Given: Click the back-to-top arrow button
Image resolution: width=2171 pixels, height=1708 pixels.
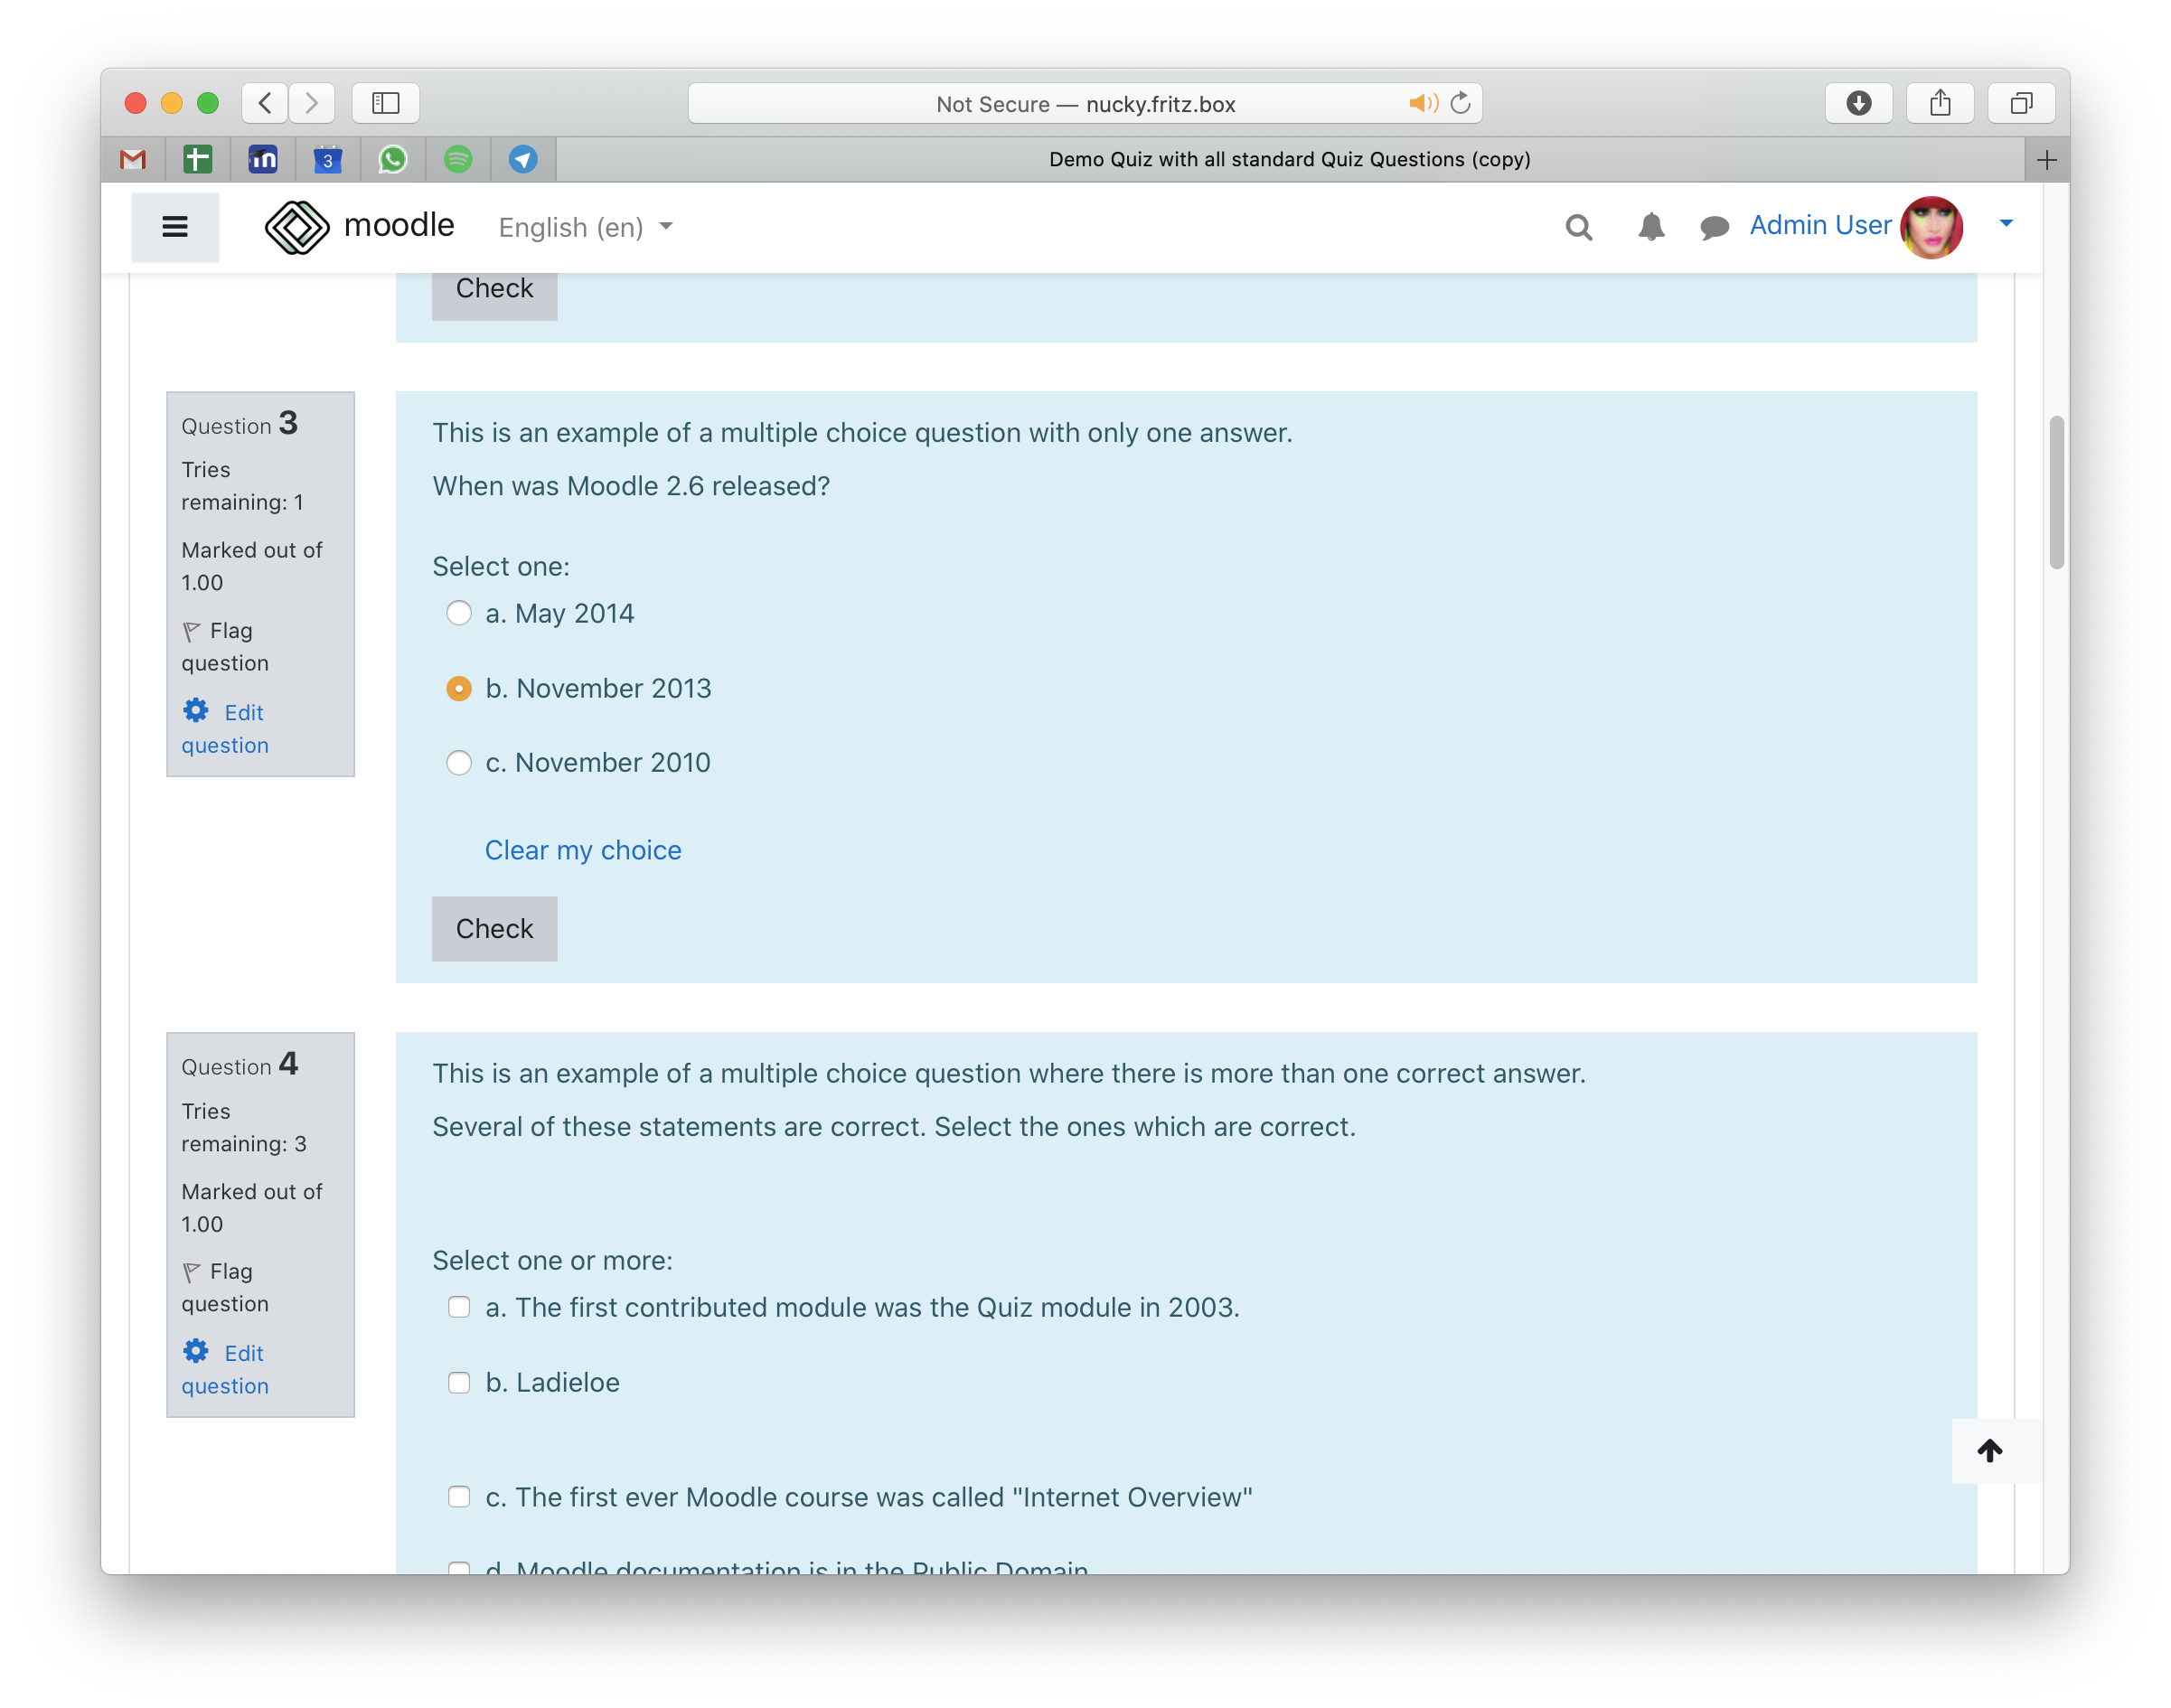Looking at the screenshot, I should pyautogui.click(x=1991, y=1451).
